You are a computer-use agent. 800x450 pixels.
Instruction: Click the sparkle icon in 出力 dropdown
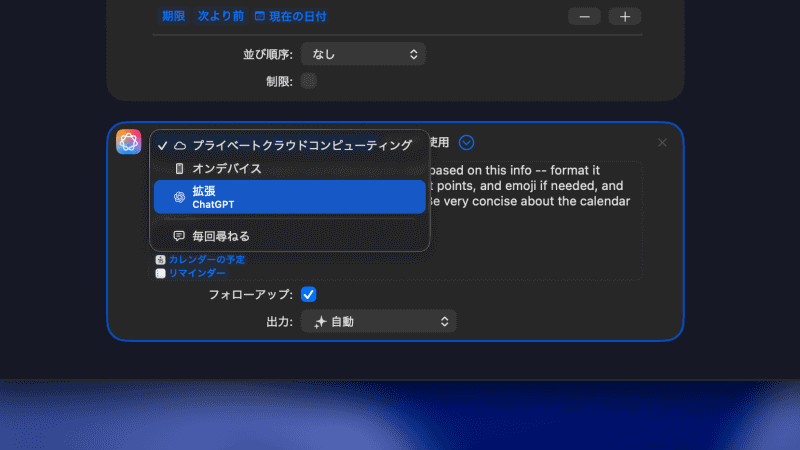pyautogui.click(x=320, y=322)
